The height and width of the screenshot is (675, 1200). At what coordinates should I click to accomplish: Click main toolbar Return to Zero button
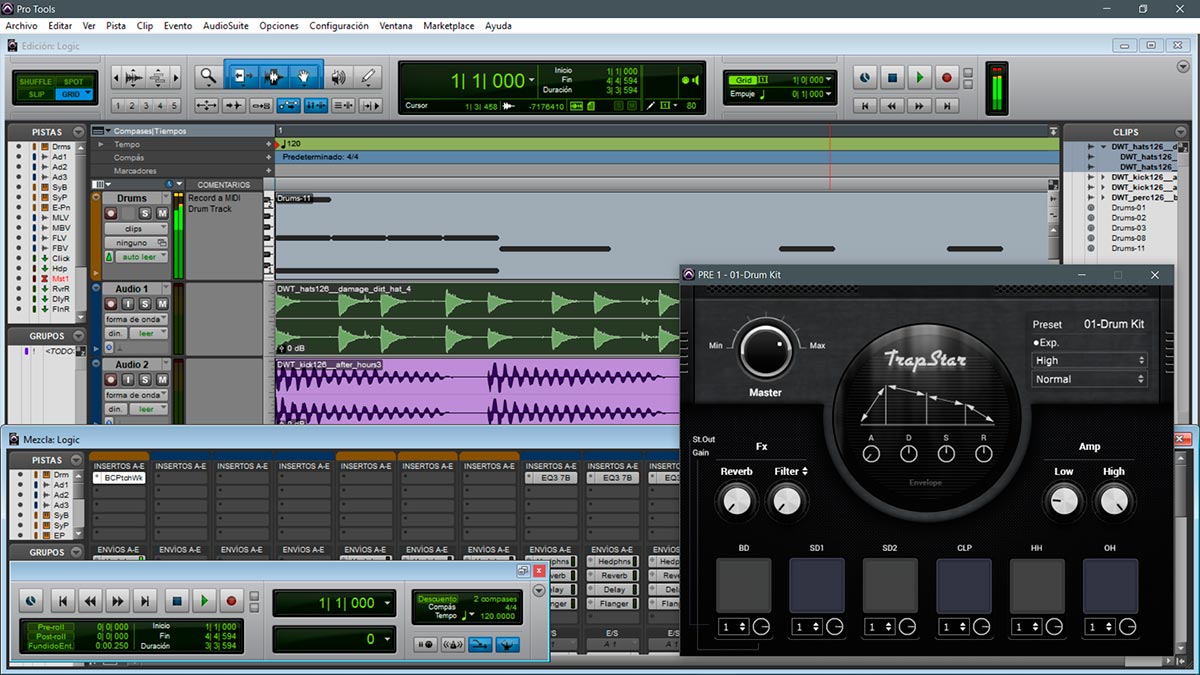tap(865, 105)
